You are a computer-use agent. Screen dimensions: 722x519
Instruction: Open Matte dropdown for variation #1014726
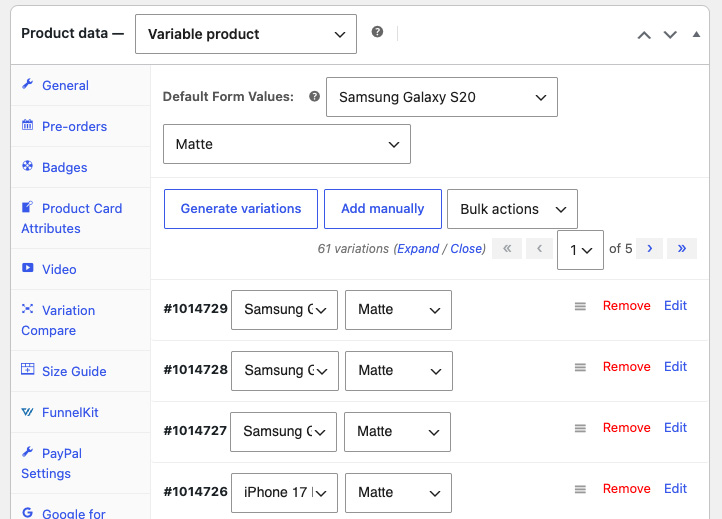[x=398, y=493]
